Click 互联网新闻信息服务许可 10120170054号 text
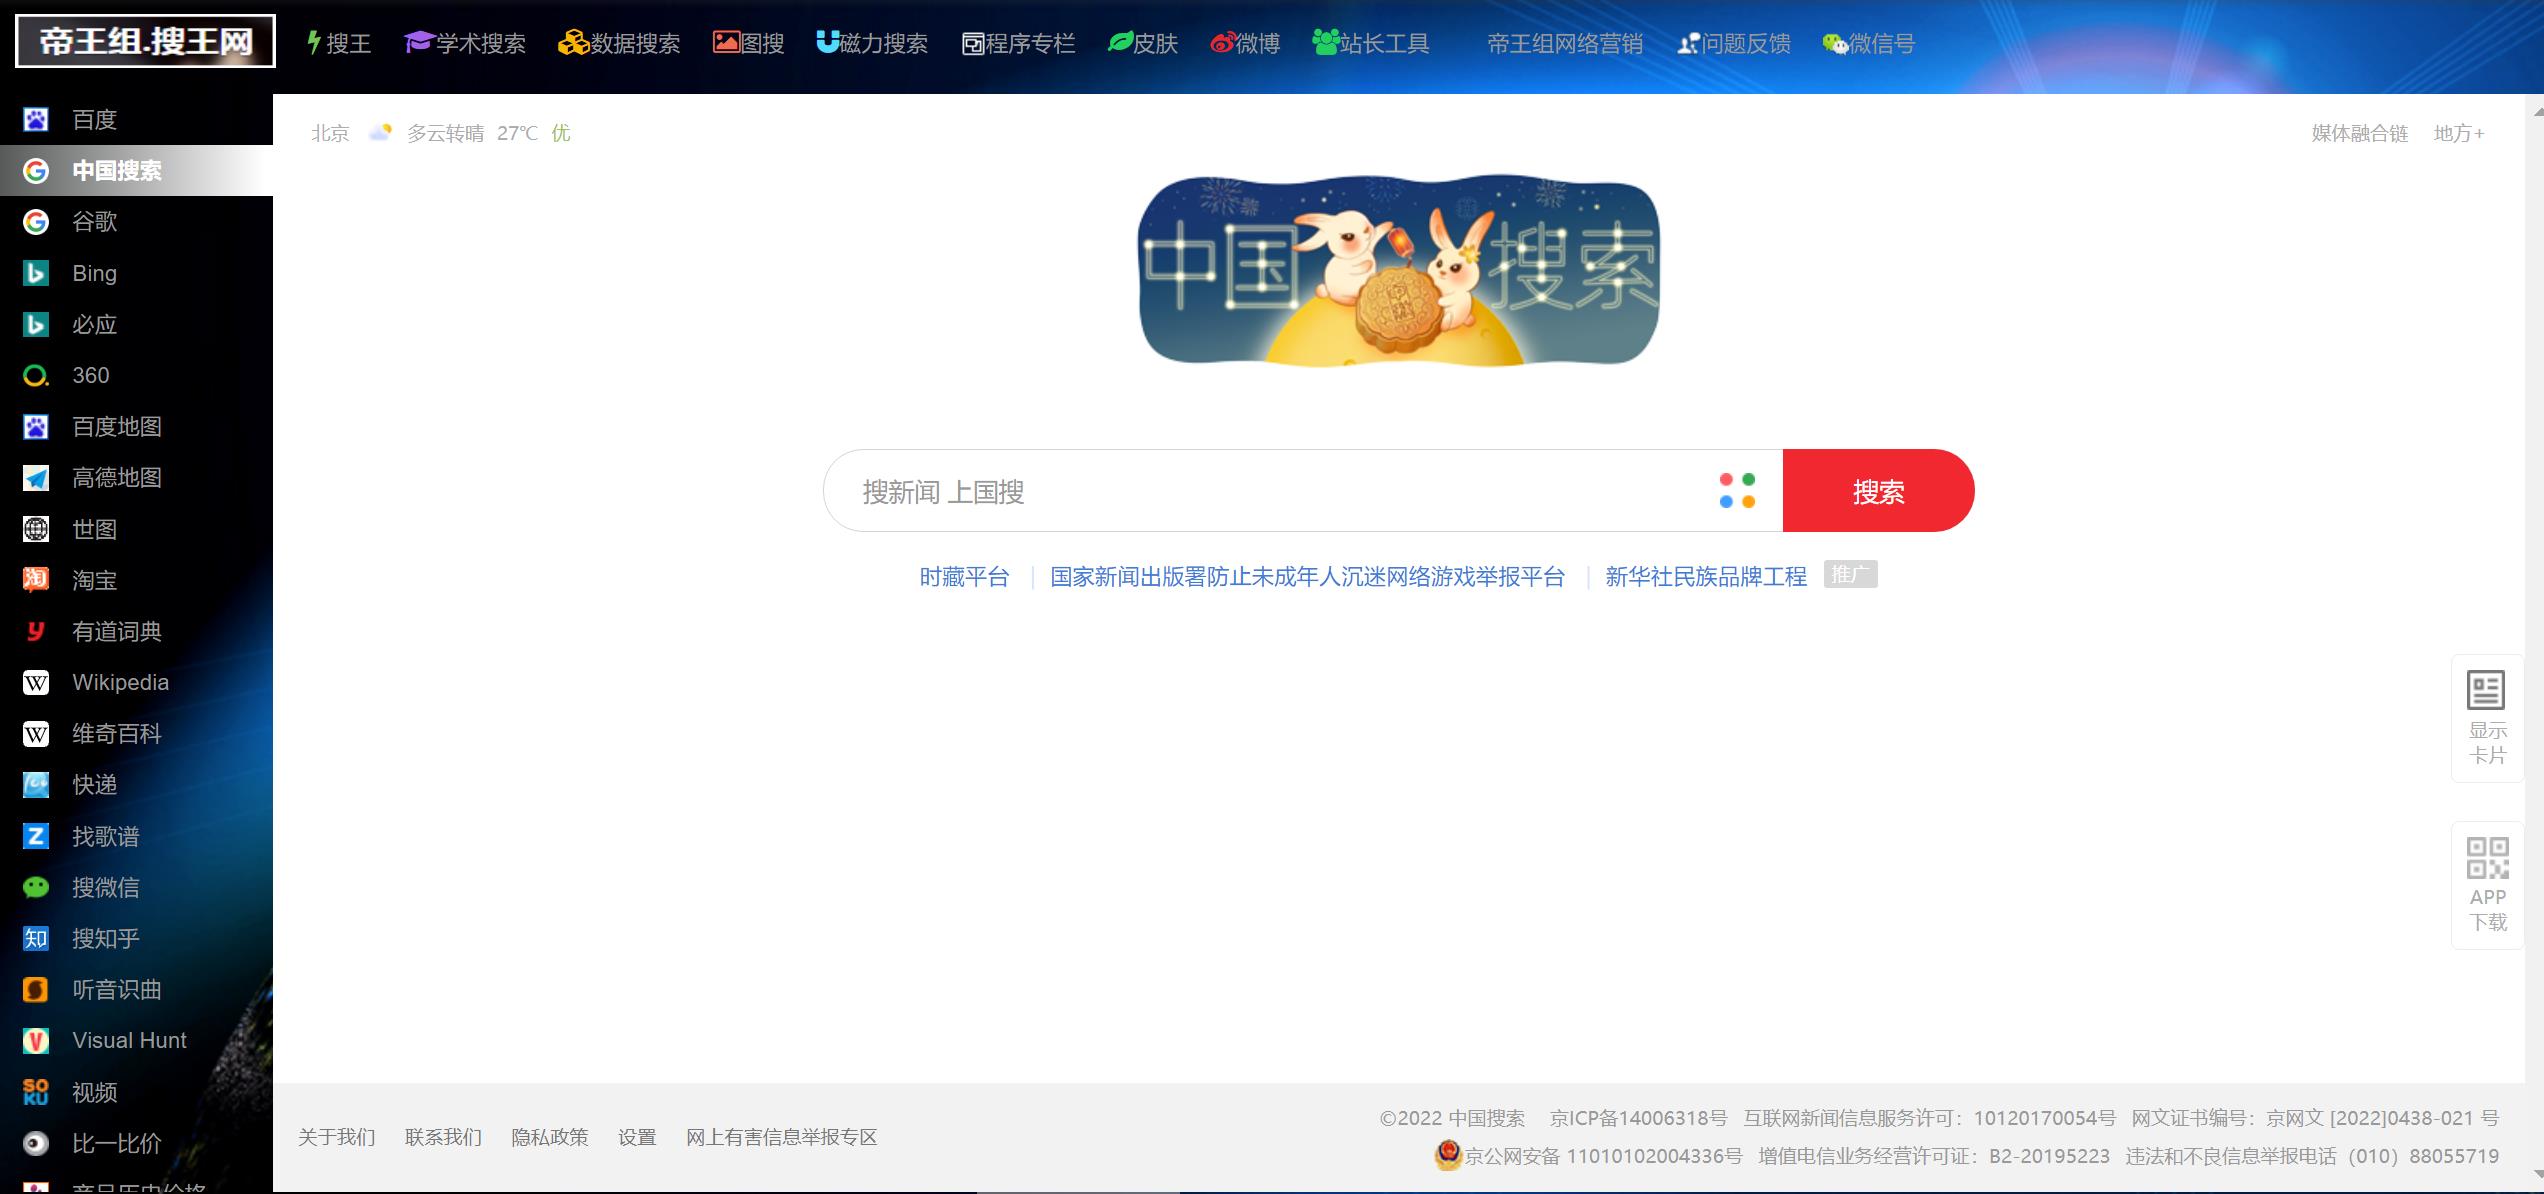Screen dimensions: 2544x1194 [x=1930, y=1118]
